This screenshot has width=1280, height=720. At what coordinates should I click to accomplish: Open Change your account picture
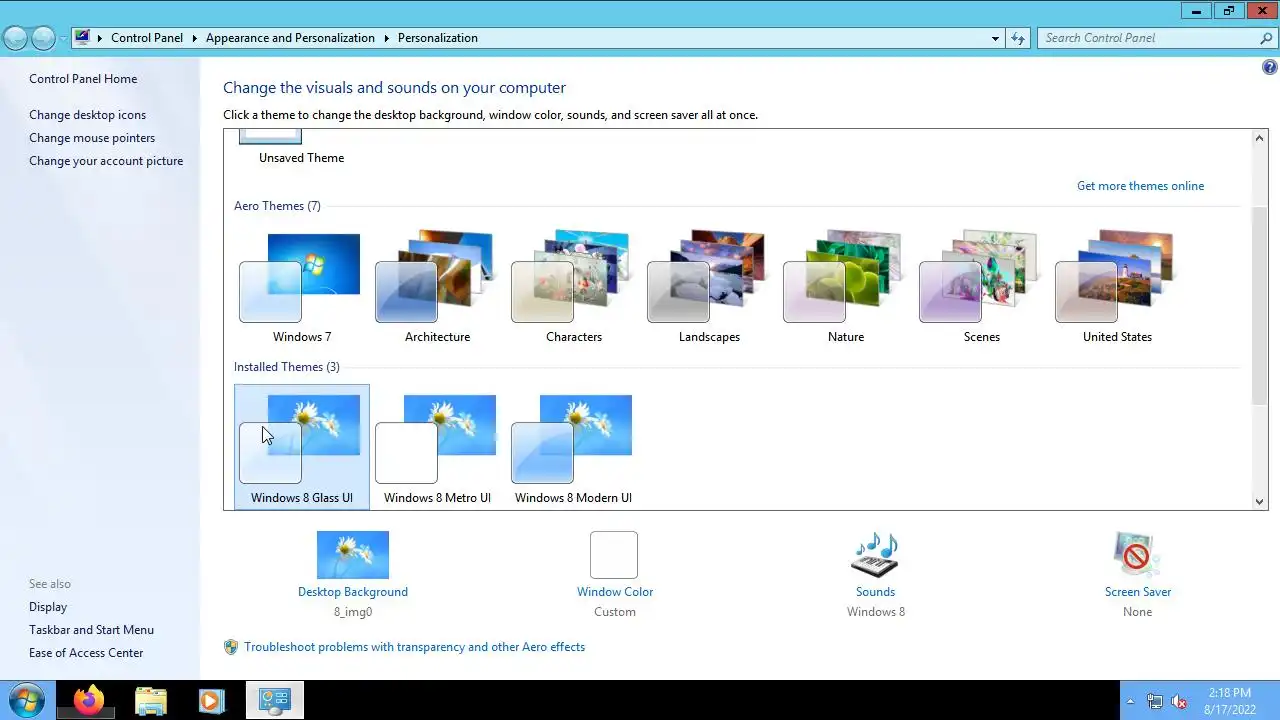coord(106,161)
